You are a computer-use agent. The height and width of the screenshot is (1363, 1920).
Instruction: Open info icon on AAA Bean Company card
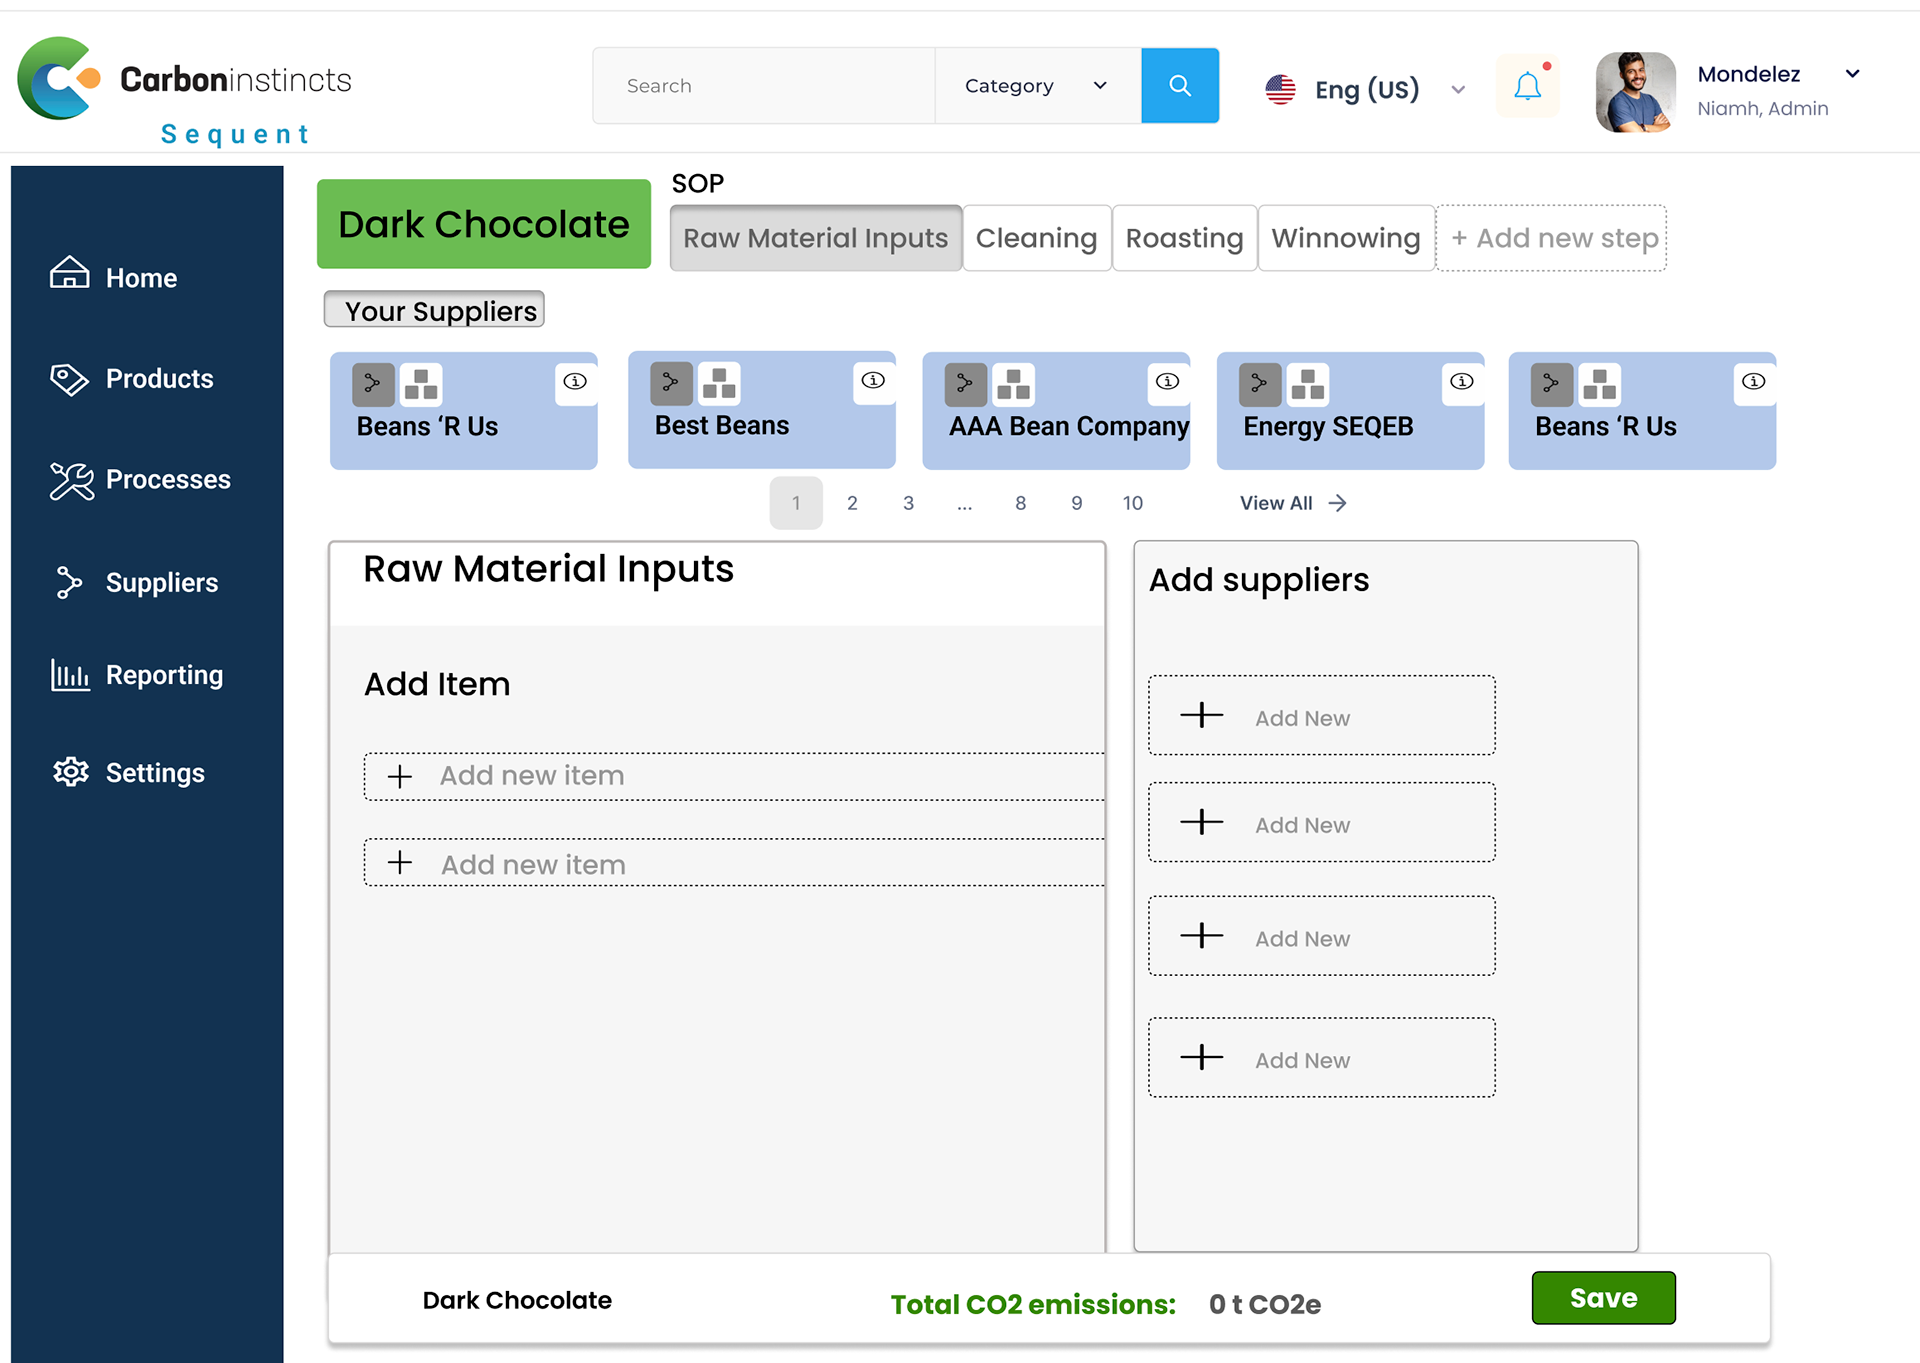pos(1167,381)
